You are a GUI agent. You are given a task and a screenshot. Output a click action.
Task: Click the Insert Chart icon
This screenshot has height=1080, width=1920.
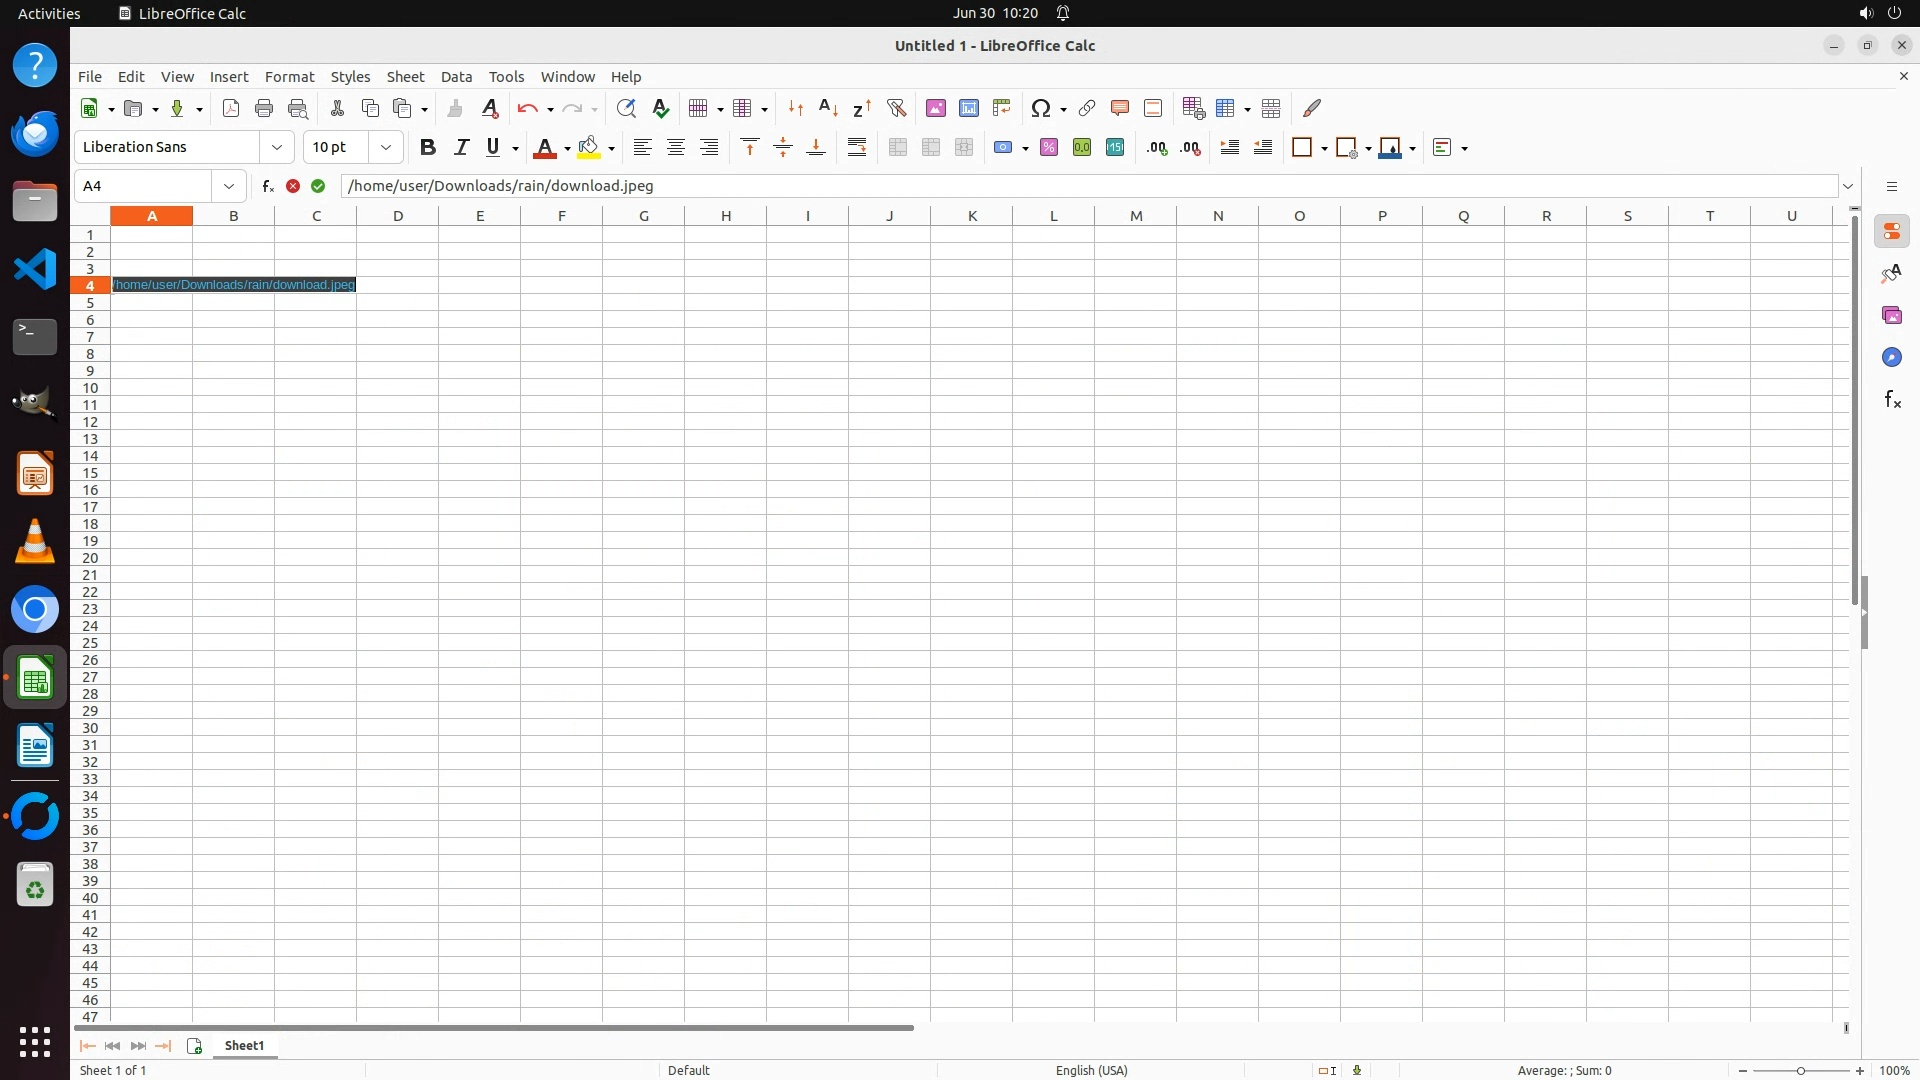(969, 108)
